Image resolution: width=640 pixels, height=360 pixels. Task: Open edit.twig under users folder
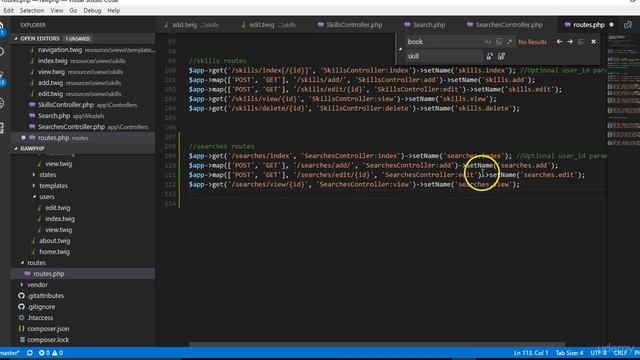point(57,208)
